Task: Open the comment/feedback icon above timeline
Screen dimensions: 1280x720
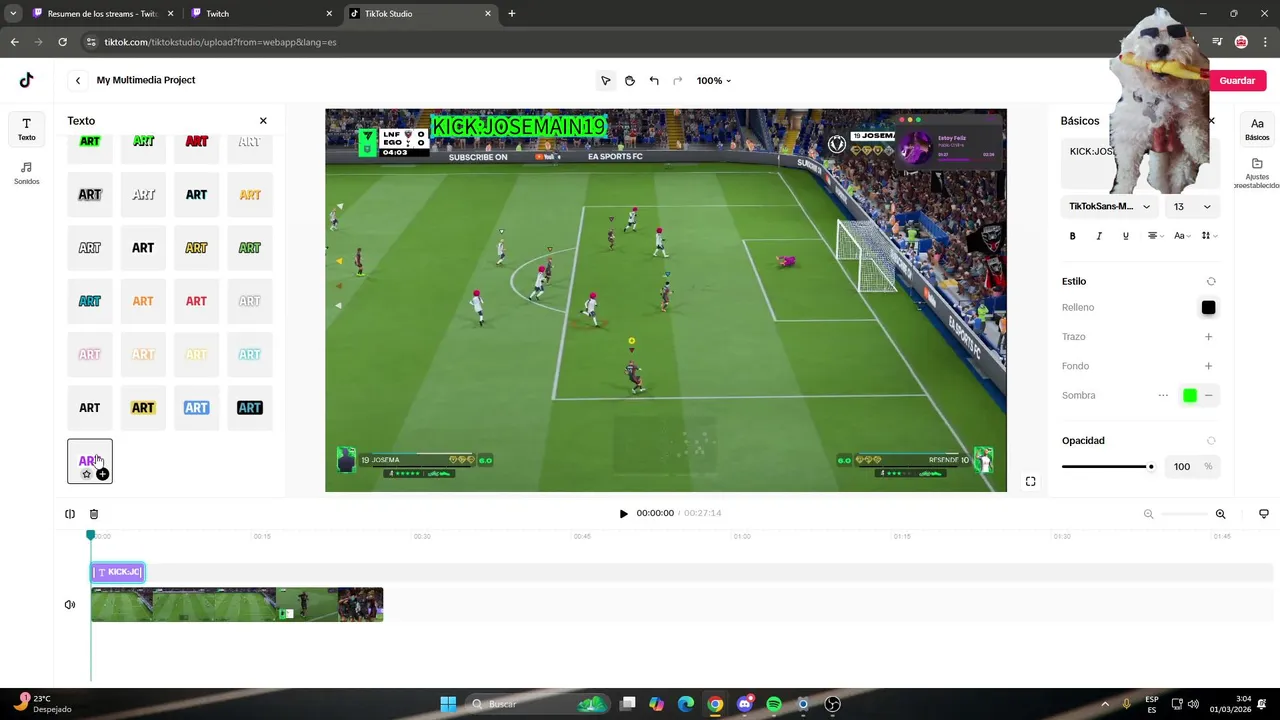Action: coord(1264,514)
